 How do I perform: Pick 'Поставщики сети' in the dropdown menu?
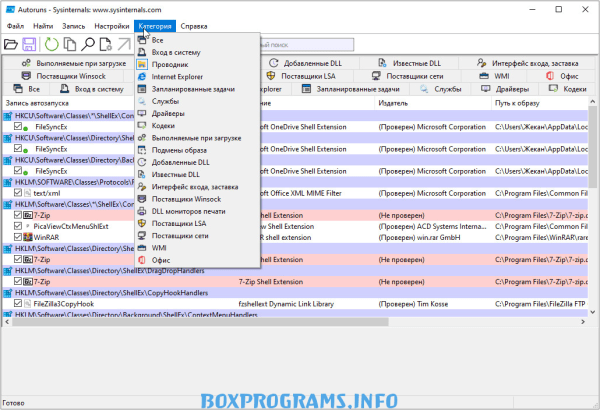click(x=197, y=236)
